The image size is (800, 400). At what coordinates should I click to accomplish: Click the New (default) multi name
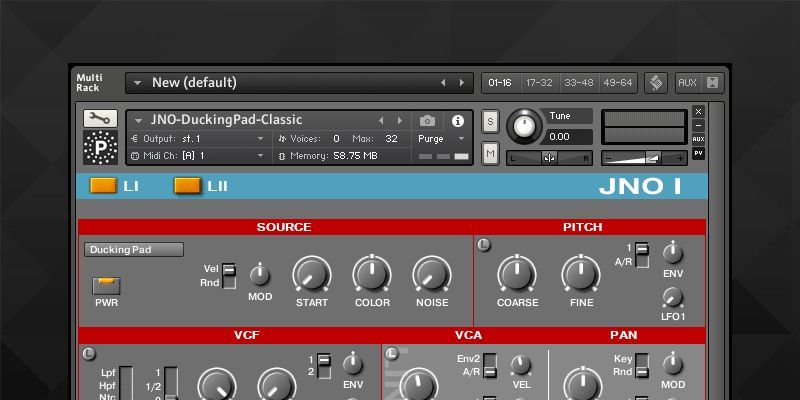(194, 83)
